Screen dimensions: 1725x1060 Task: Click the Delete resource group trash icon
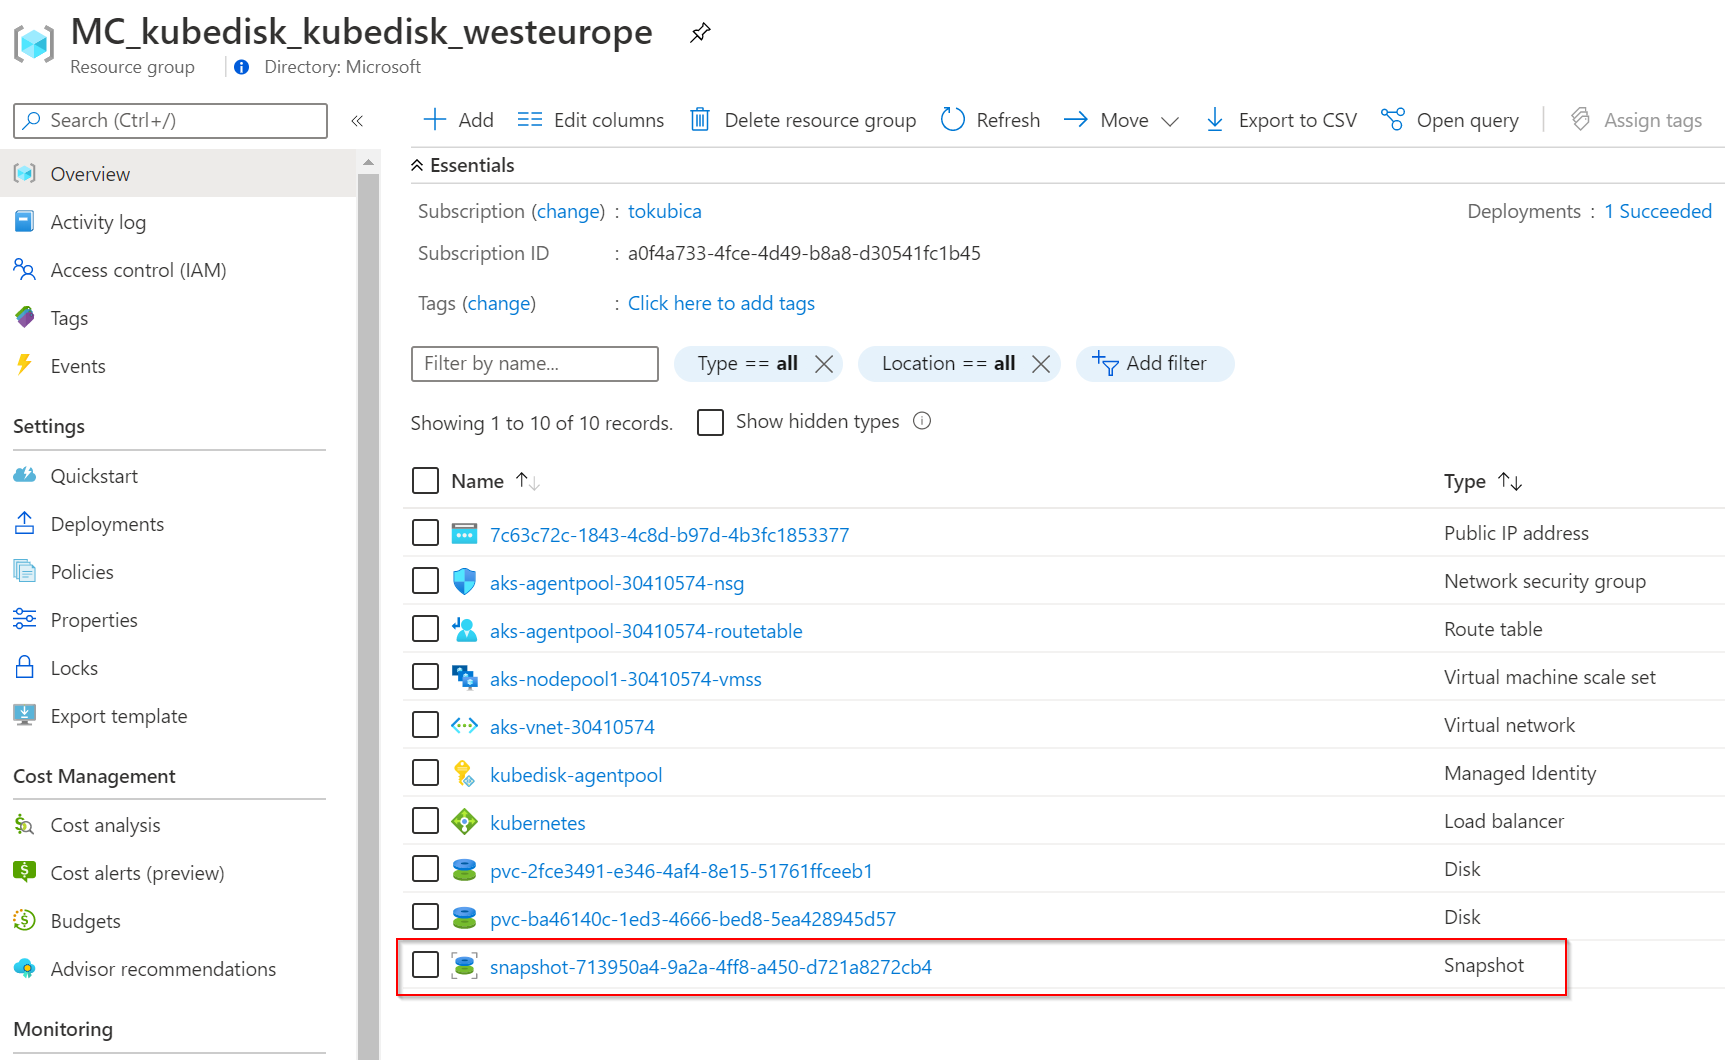700,120
